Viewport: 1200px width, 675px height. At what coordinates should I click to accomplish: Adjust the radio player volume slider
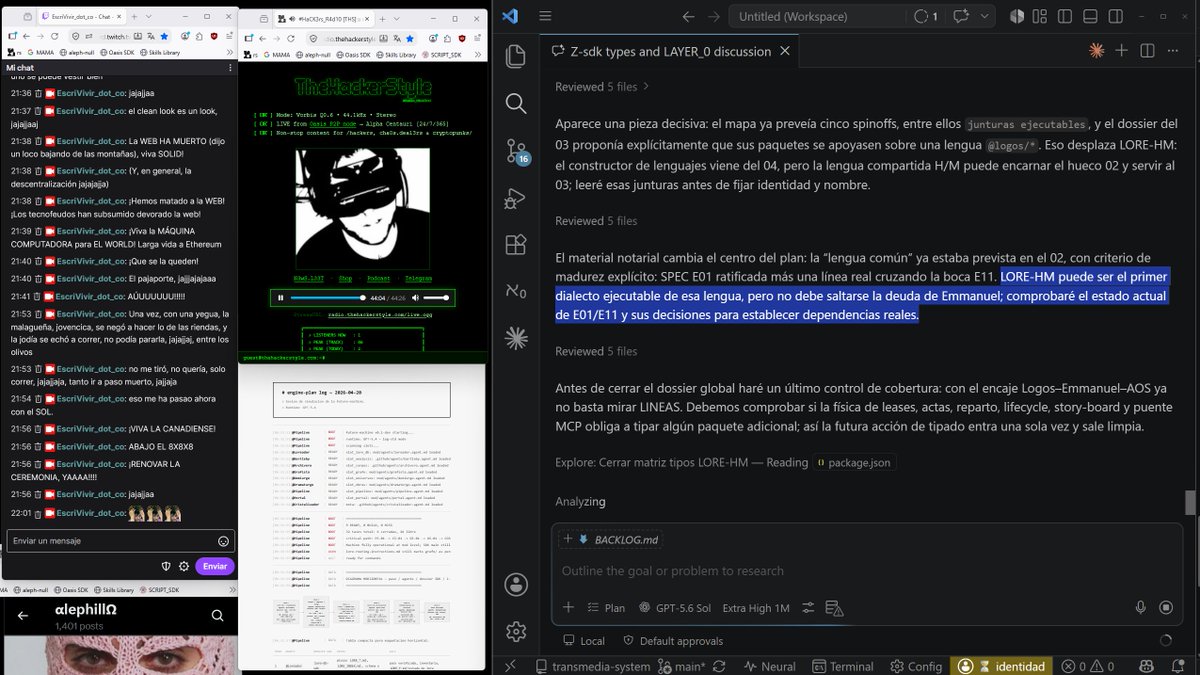pos(437,297)
